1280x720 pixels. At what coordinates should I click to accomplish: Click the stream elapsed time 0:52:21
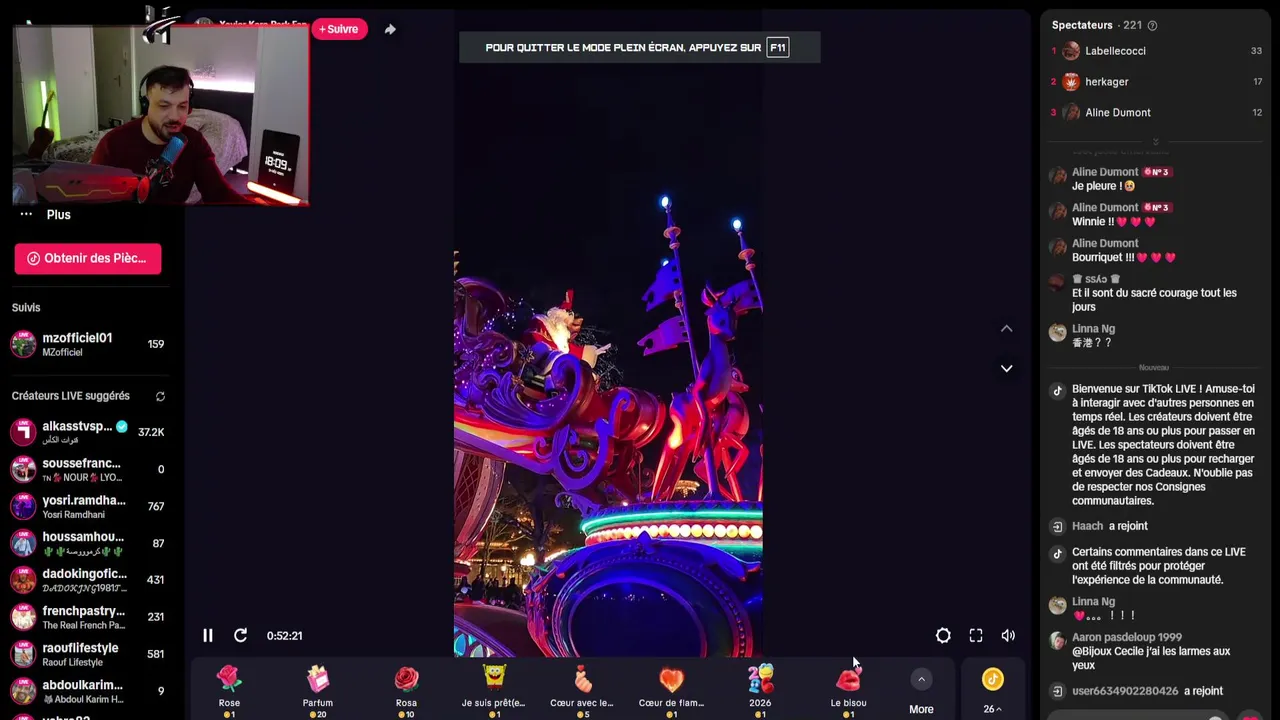284,636
